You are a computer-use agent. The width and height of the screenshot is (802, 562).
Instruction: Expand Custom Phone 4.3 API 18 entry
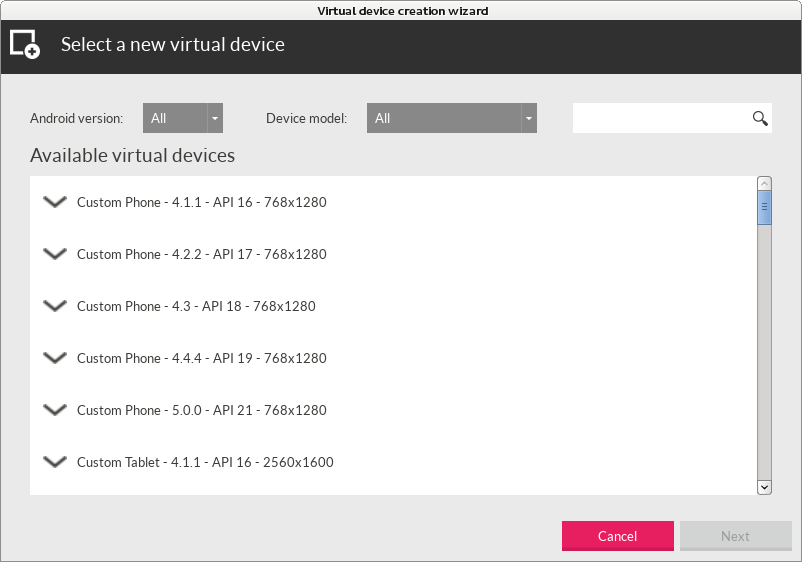[55, 306]
